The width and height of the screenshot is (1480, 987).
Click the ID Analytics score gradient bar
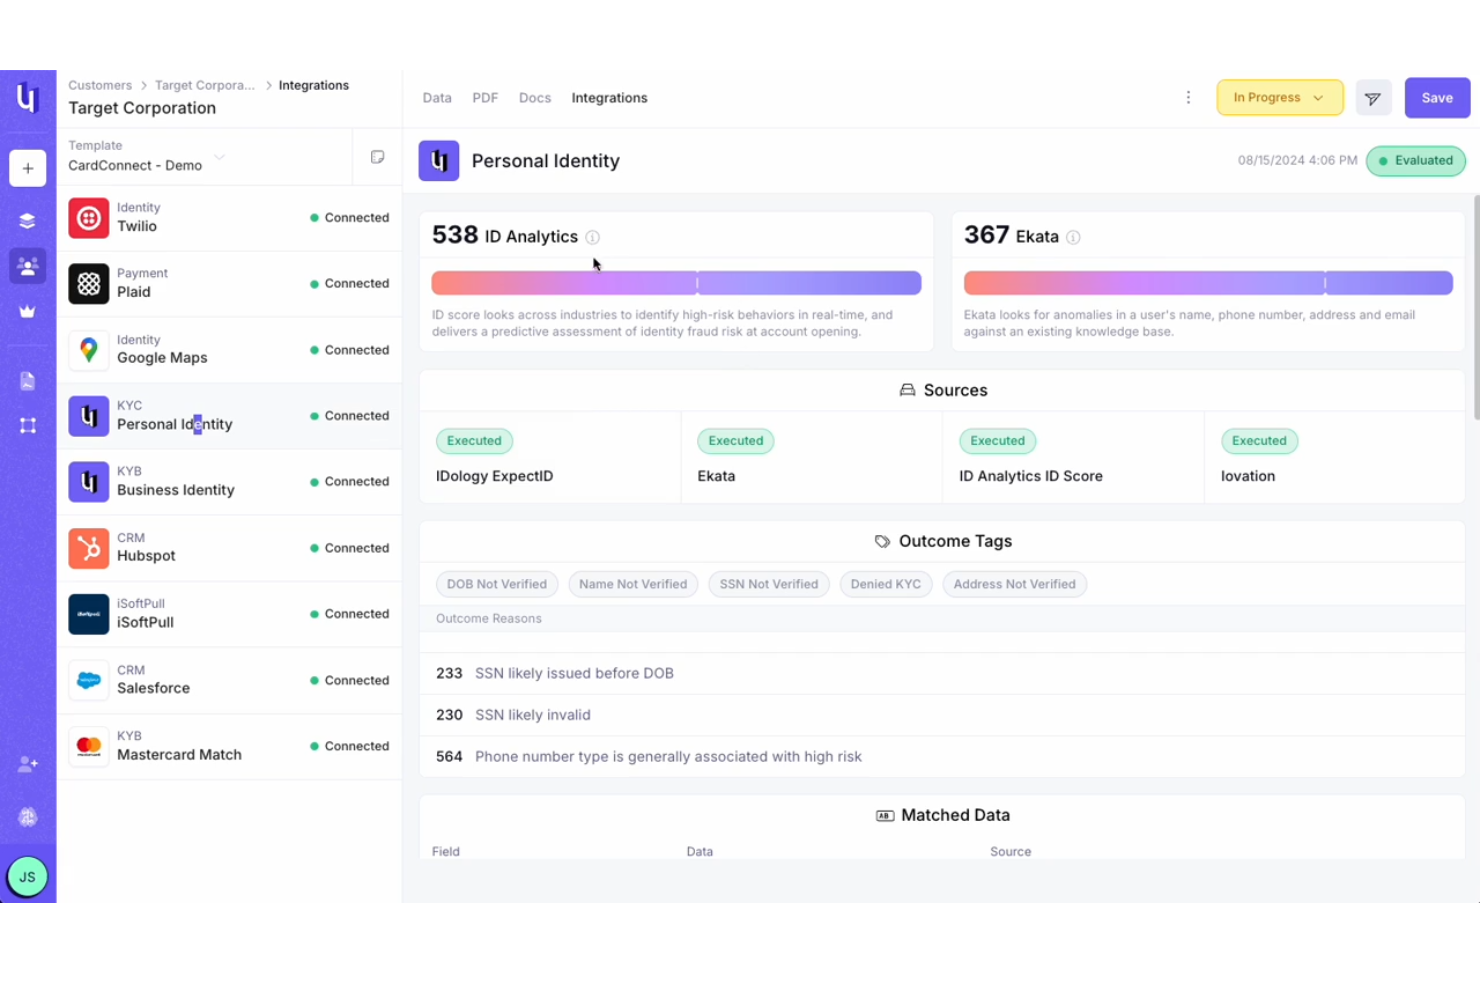coord(676,283)
